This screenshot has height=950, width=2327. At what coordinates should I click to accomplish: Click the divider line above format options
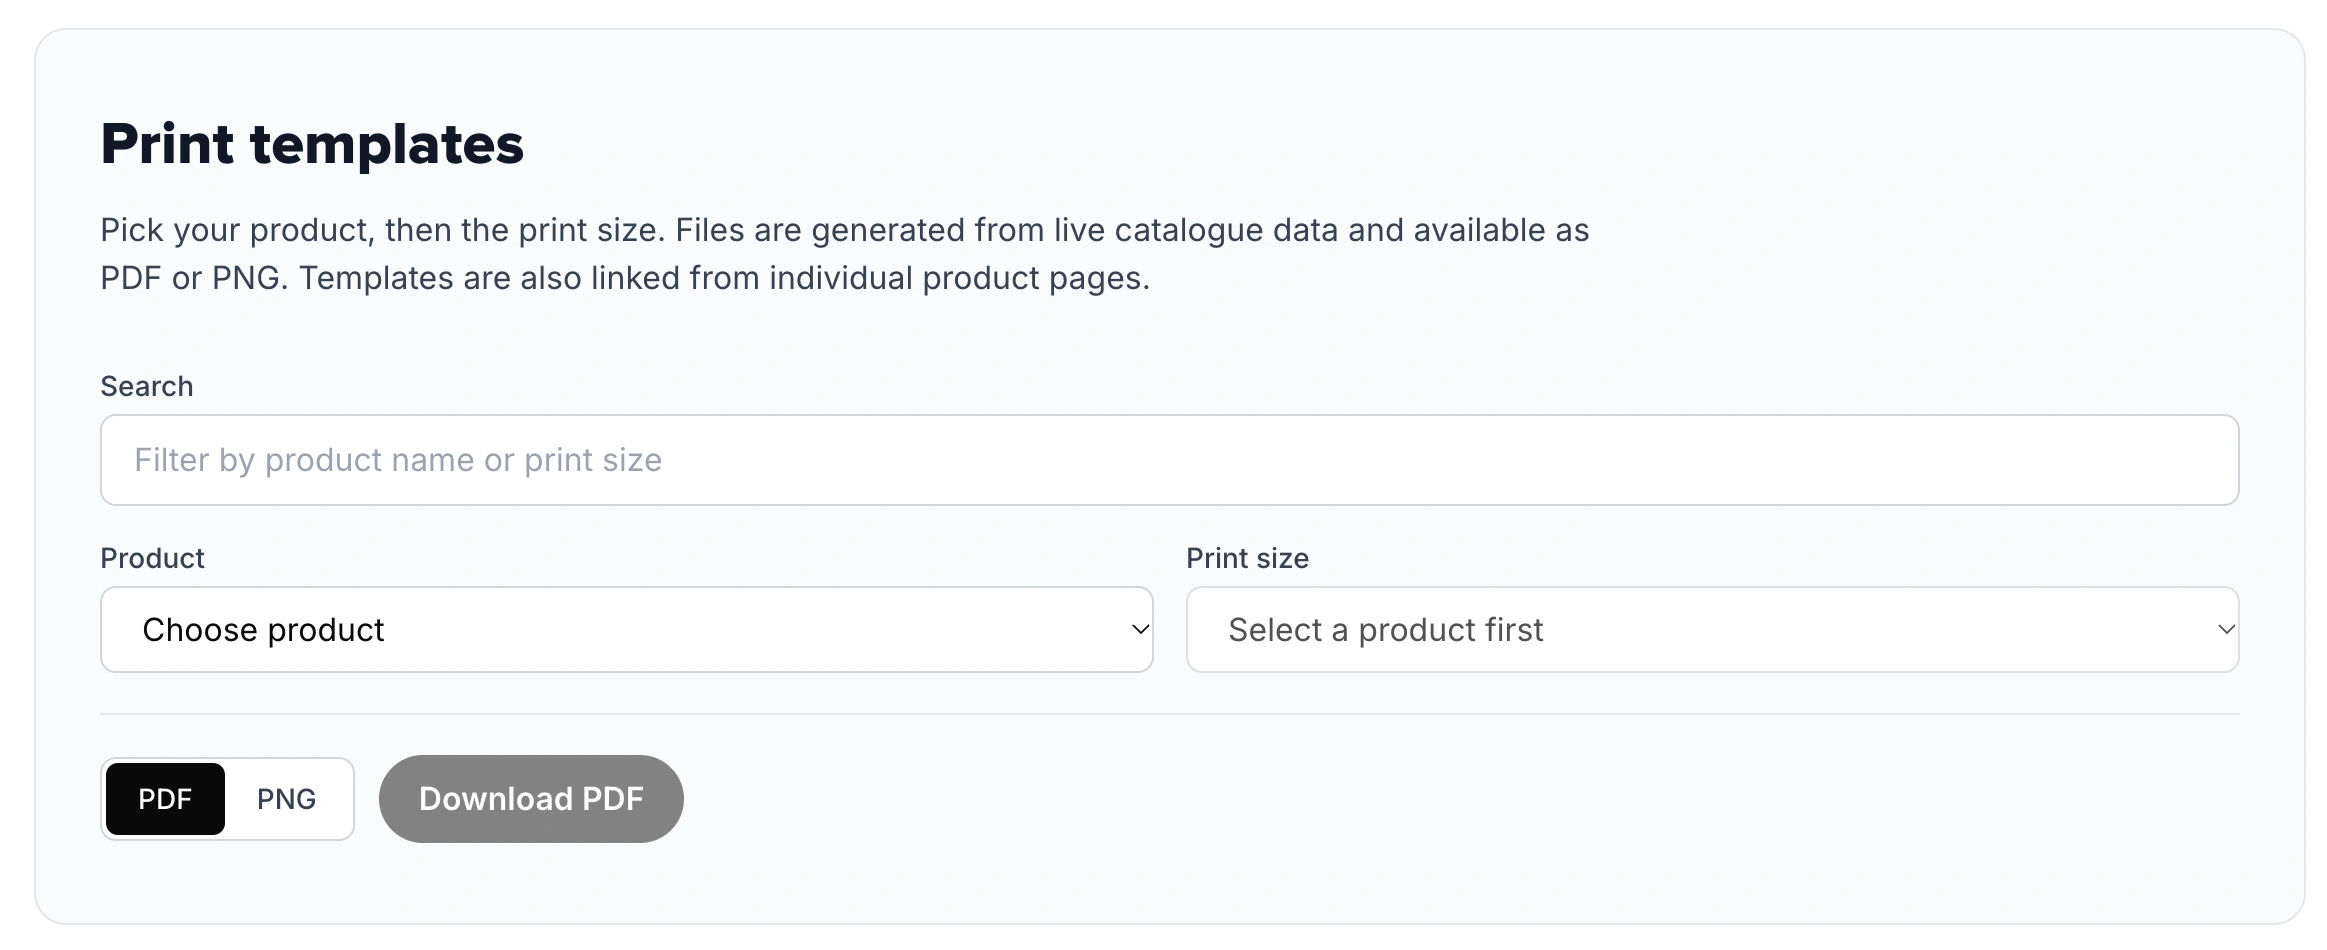[x=1170, y=714]
